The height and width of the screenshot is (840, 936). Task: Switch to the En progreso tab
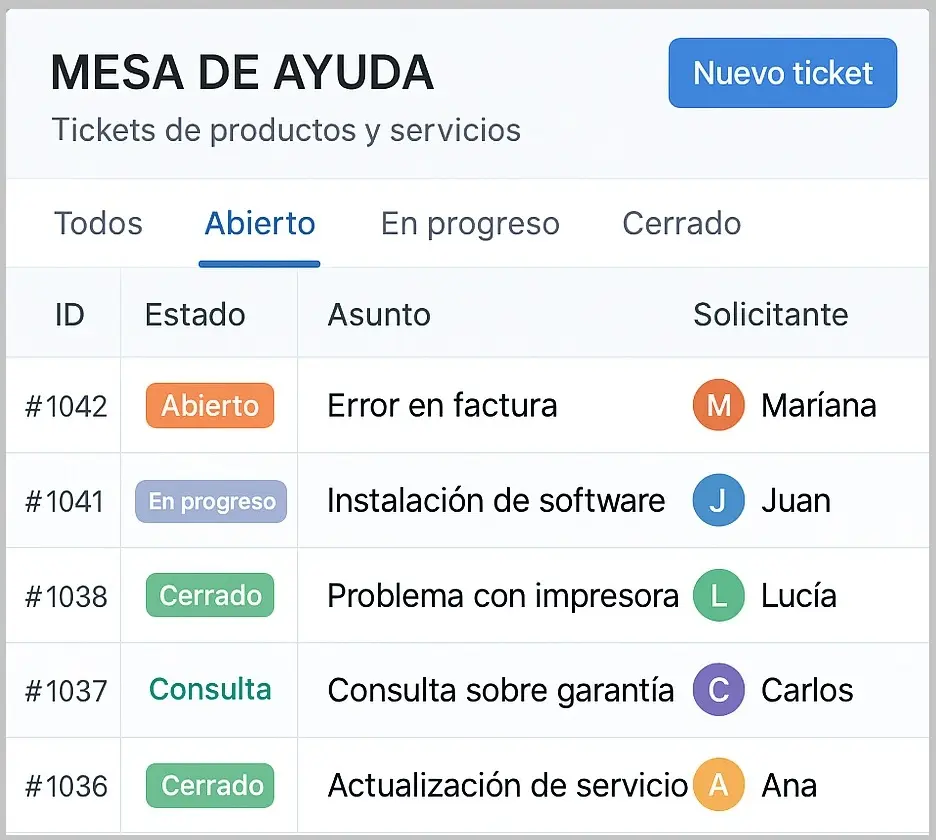(469, 223)
